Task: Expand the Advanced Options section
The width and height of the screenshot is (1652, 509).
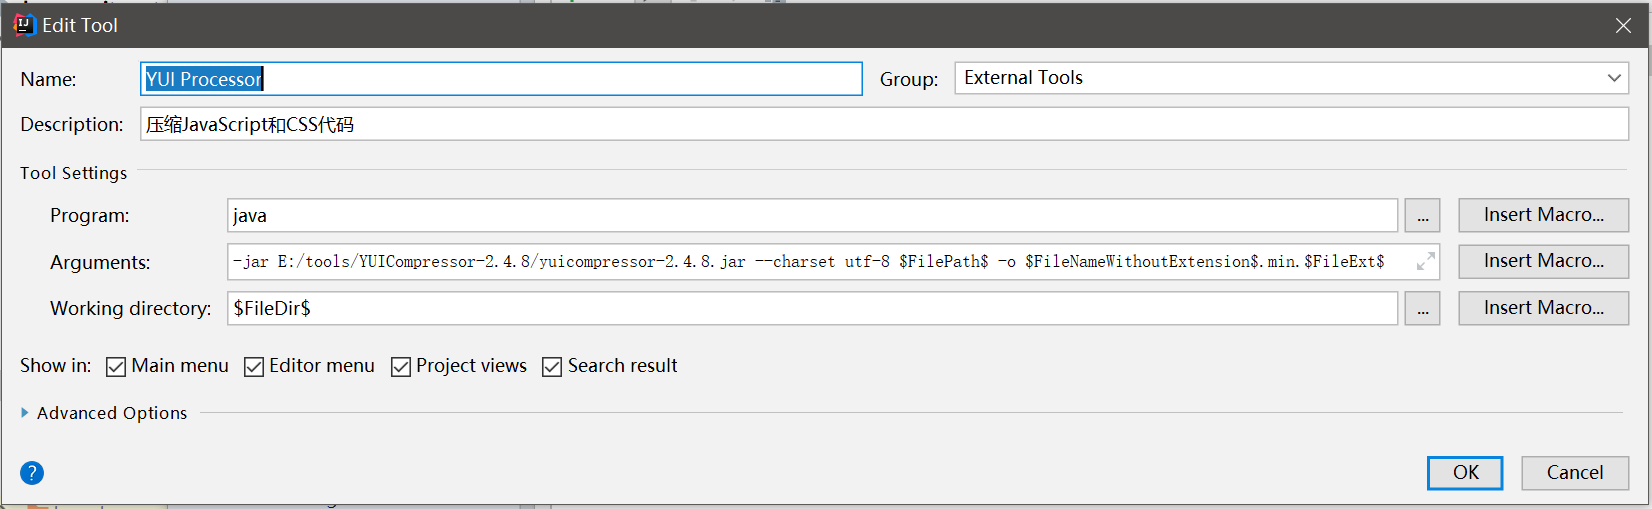Action: pos(25,413)
